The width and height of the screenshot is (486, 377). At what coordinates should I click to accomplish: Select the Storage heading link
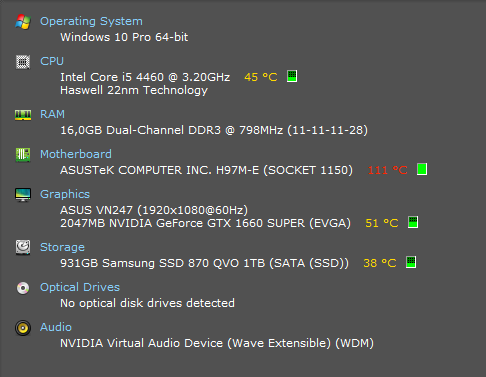click(x=62, y=247)
